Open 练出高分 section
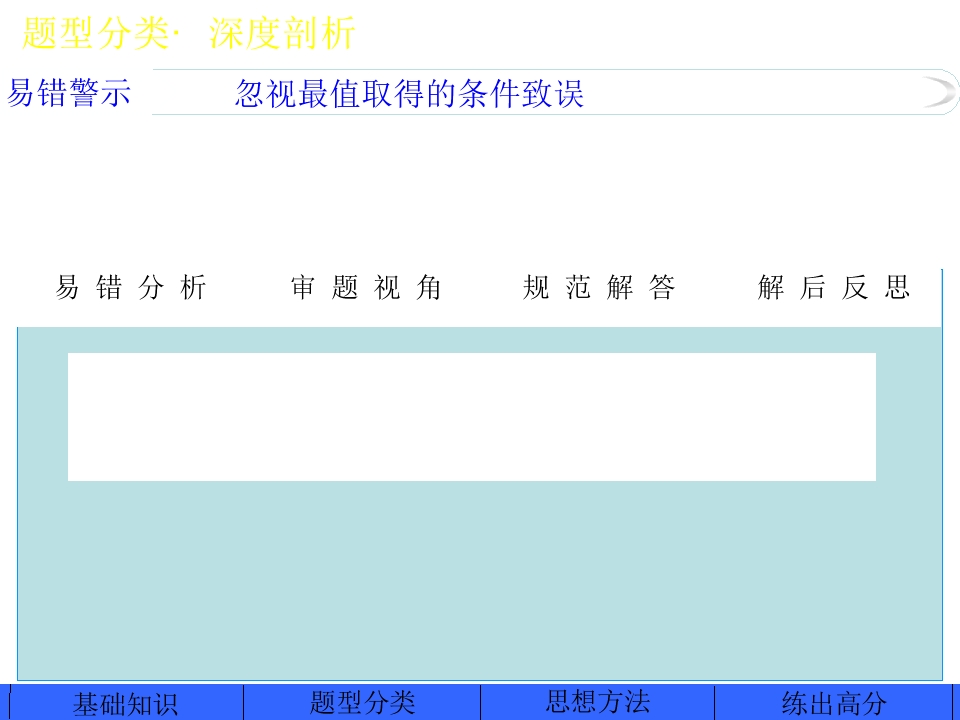 pyautogui.click(x=834, y=703)
